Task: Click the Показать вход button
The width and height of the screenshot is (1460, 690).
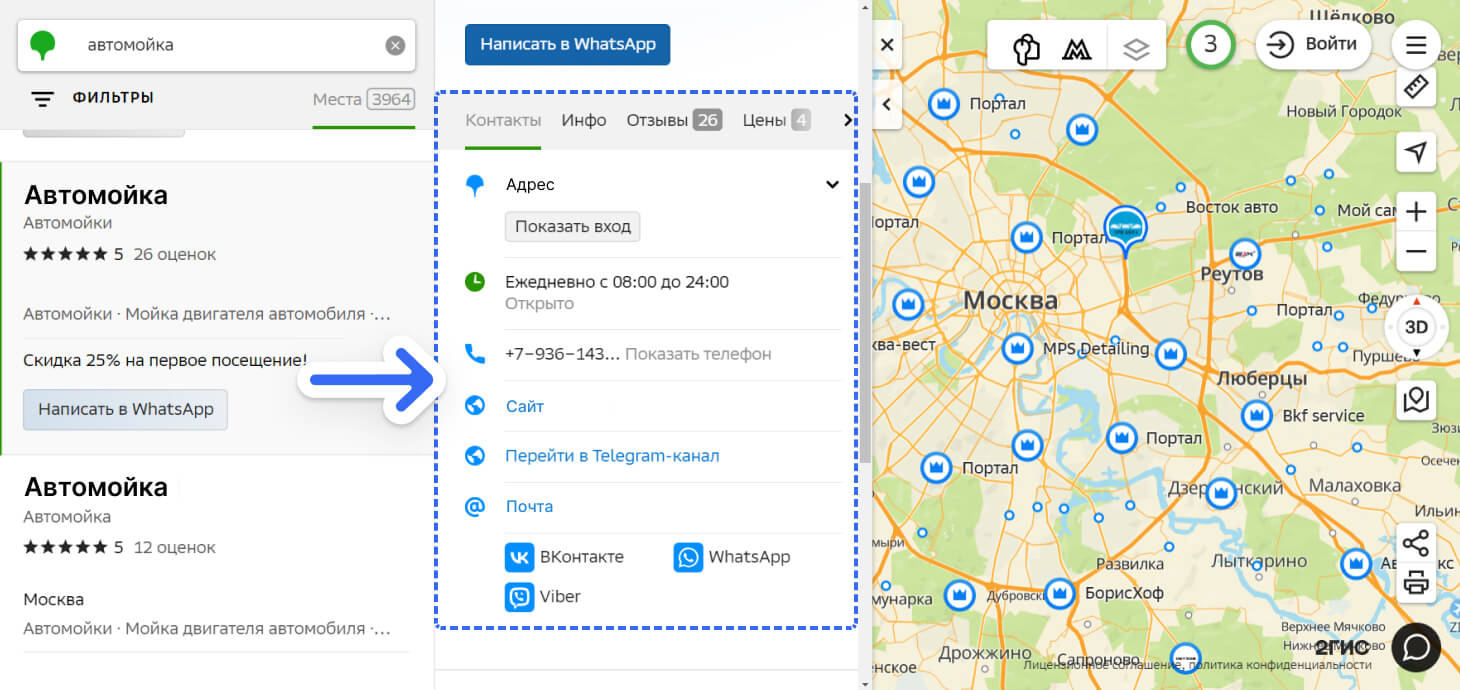Action: pyautogui.click(x=572, y=226)
